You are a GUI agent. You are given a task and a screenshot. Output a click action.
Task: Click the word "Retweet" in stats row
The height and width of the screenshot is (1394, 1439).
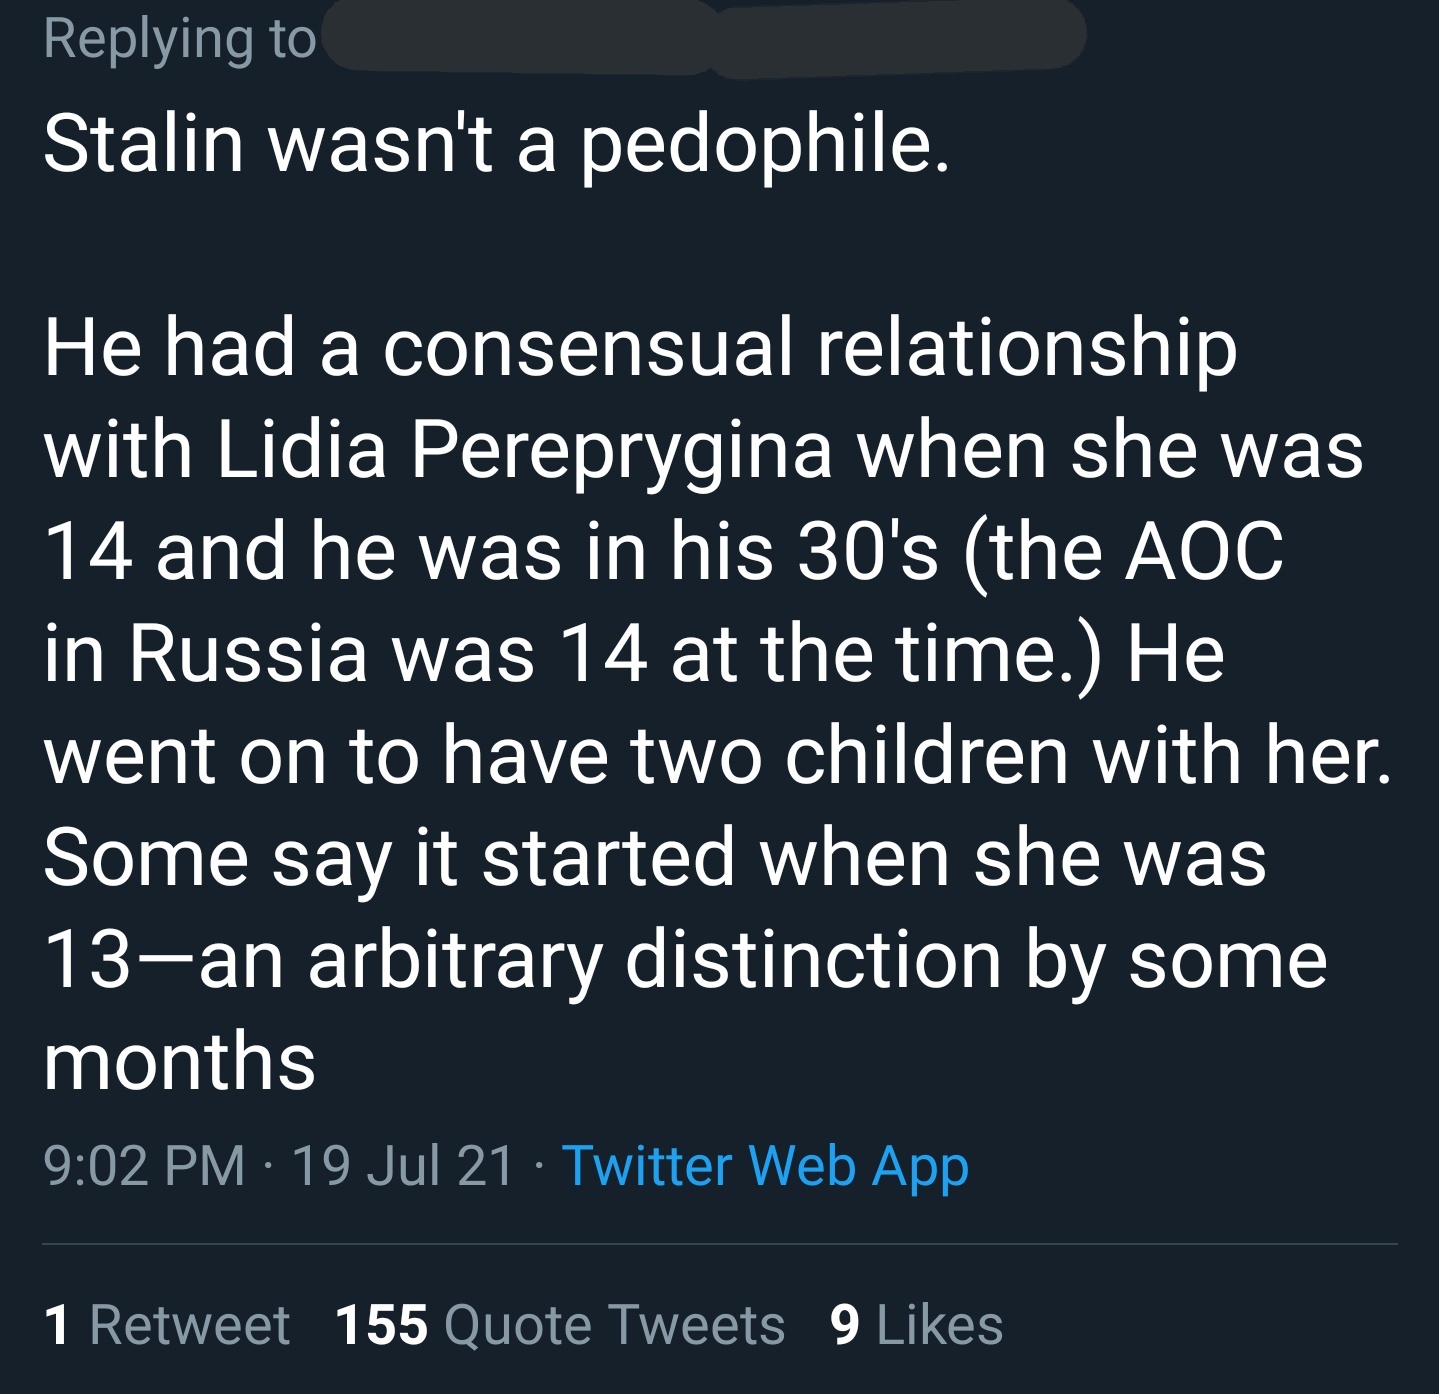pyautogui.click(x=190, y=1325)
